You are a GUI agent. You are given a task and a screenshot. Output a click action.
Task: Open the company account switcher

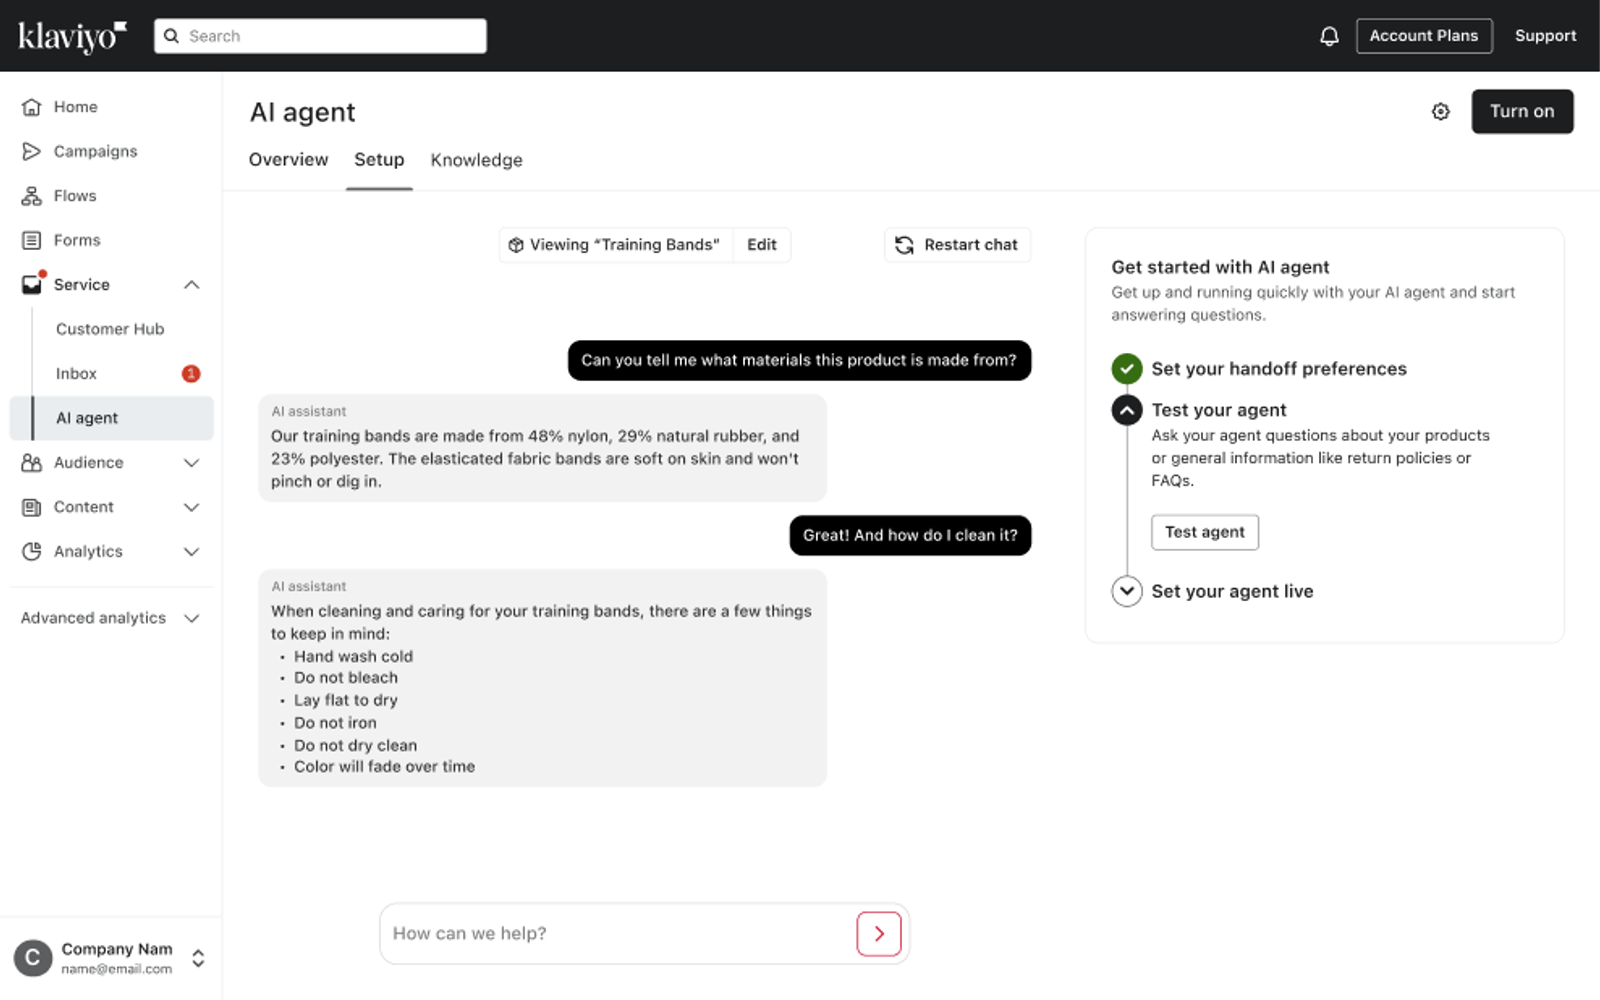[198, 958]
